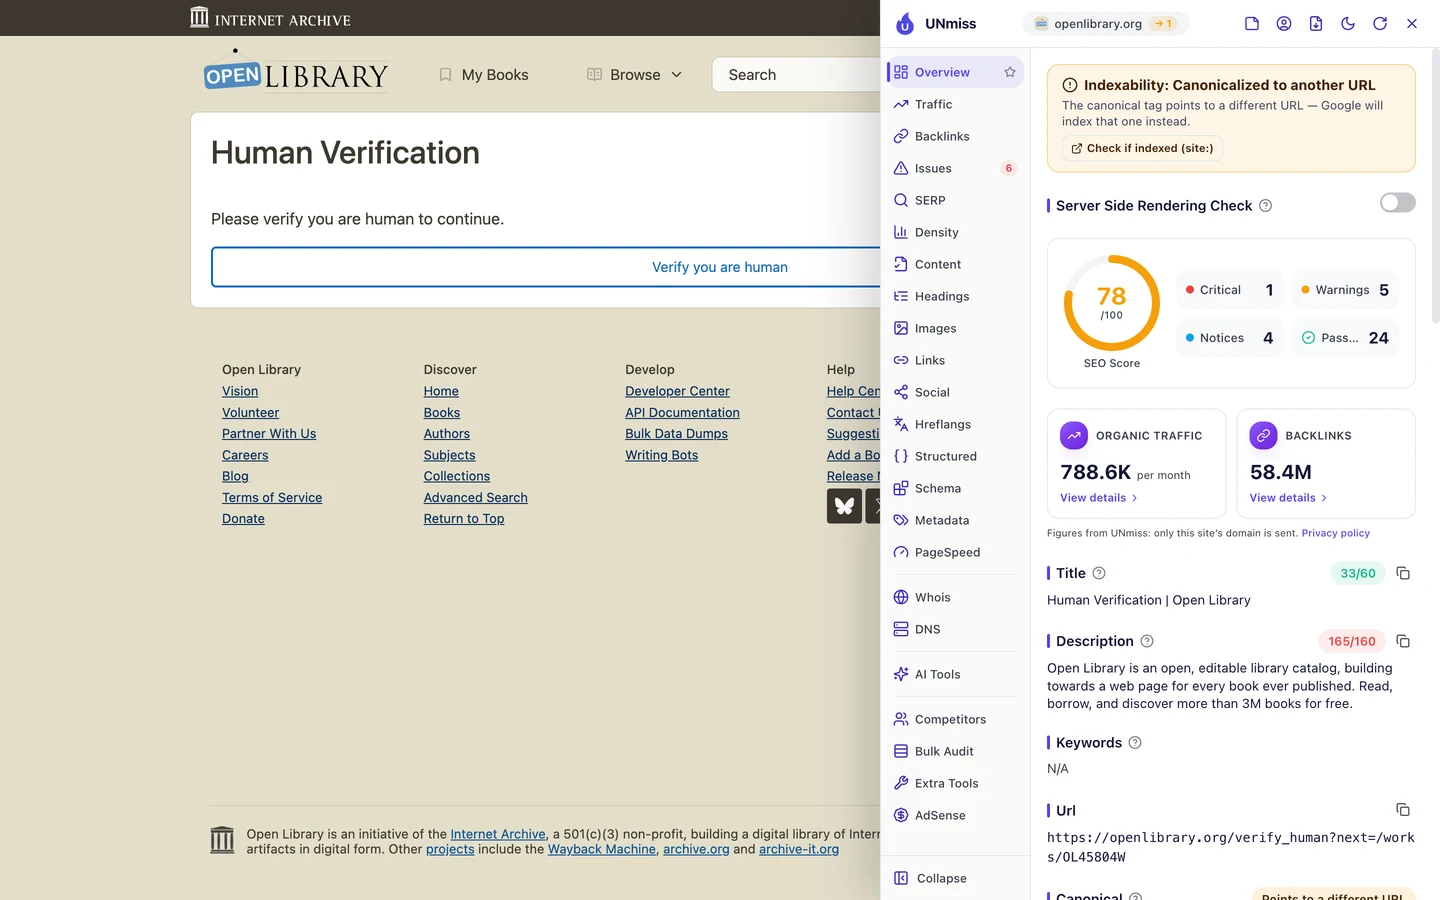Expand organic traffic View details

[1099, 498]
